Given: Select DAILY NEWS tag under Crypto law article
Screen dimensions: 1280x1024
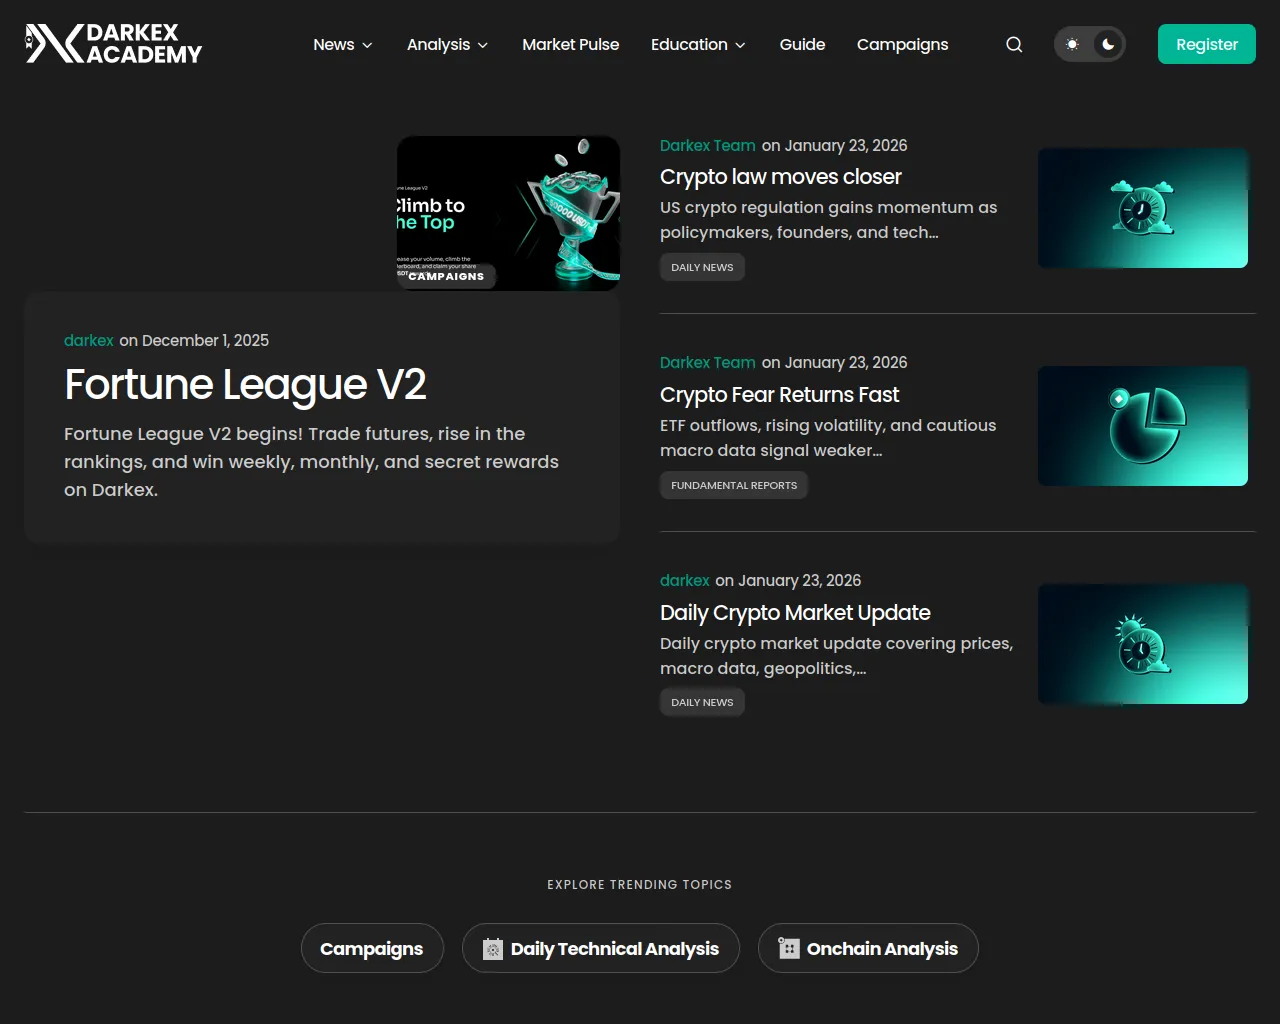Looking at the screenshot, I should pos(702,268).
